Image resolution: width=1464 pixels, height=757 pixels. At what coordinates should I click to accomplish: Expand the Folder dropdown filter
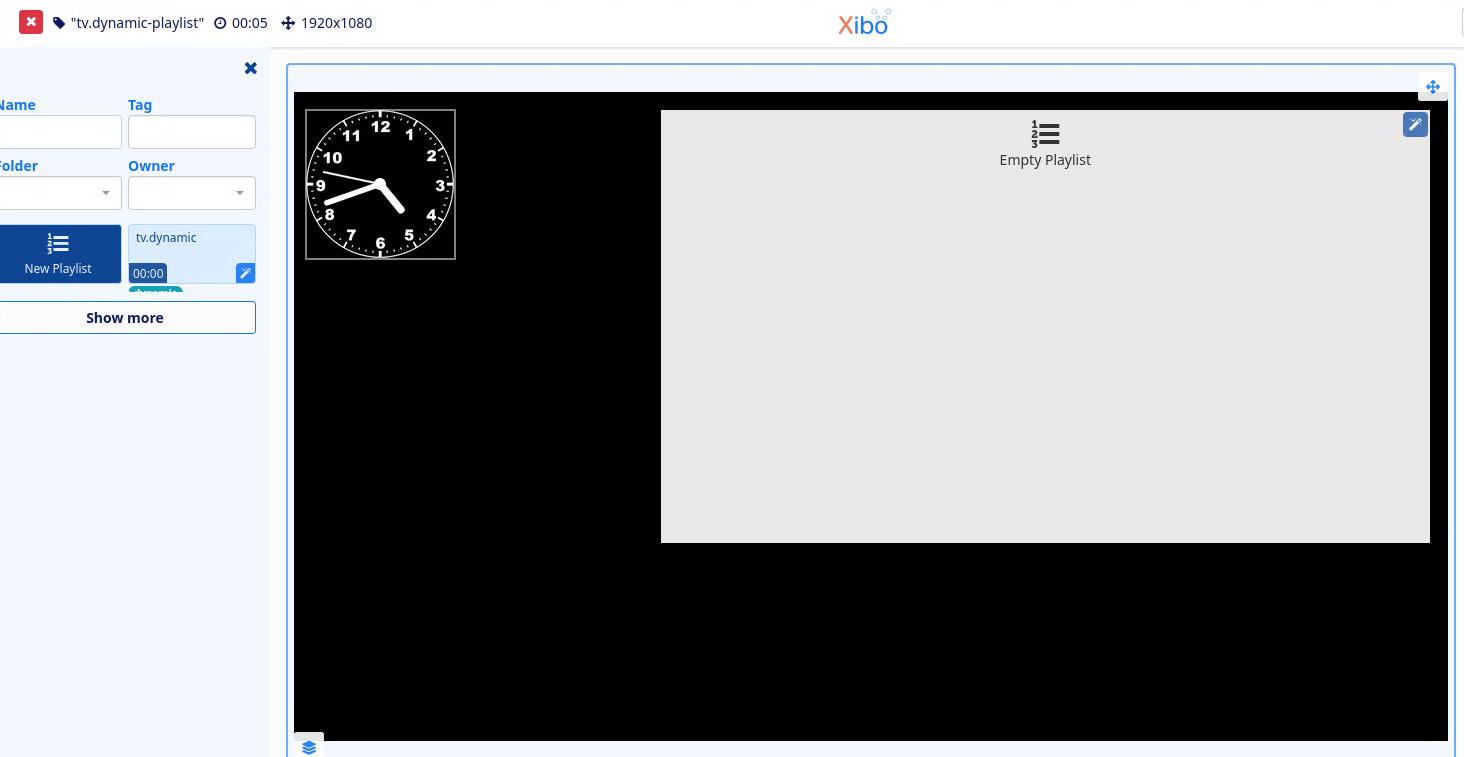click(60, 193)
